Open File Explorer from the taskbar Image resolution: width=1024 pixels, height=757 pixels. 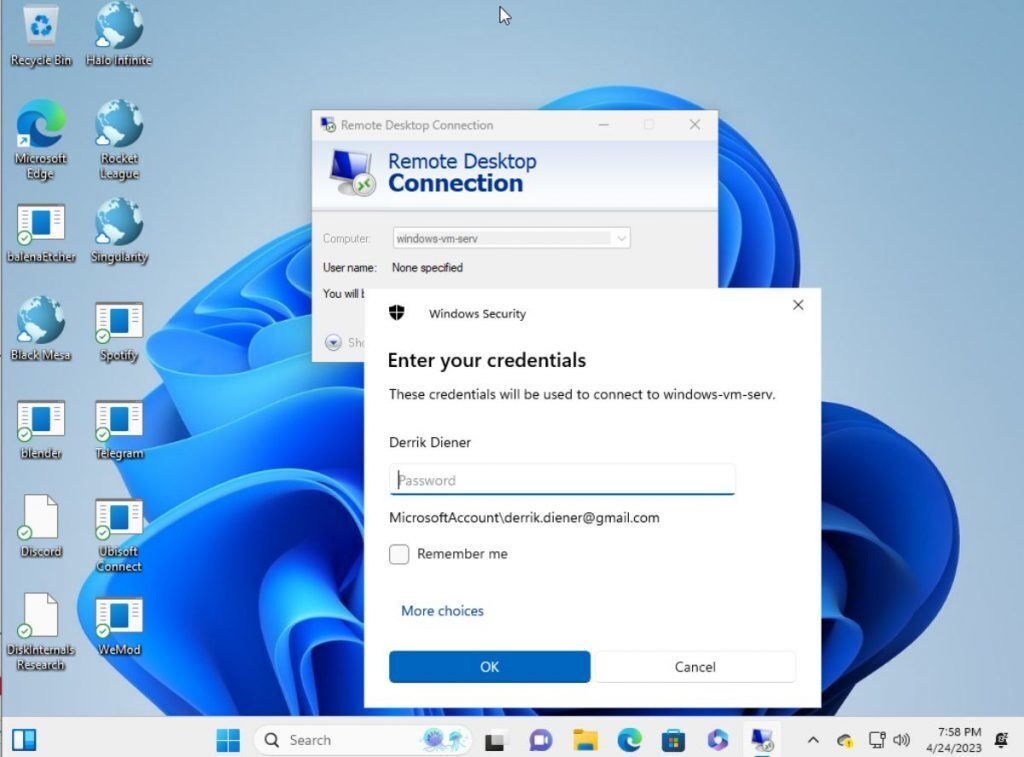[585, 740]
